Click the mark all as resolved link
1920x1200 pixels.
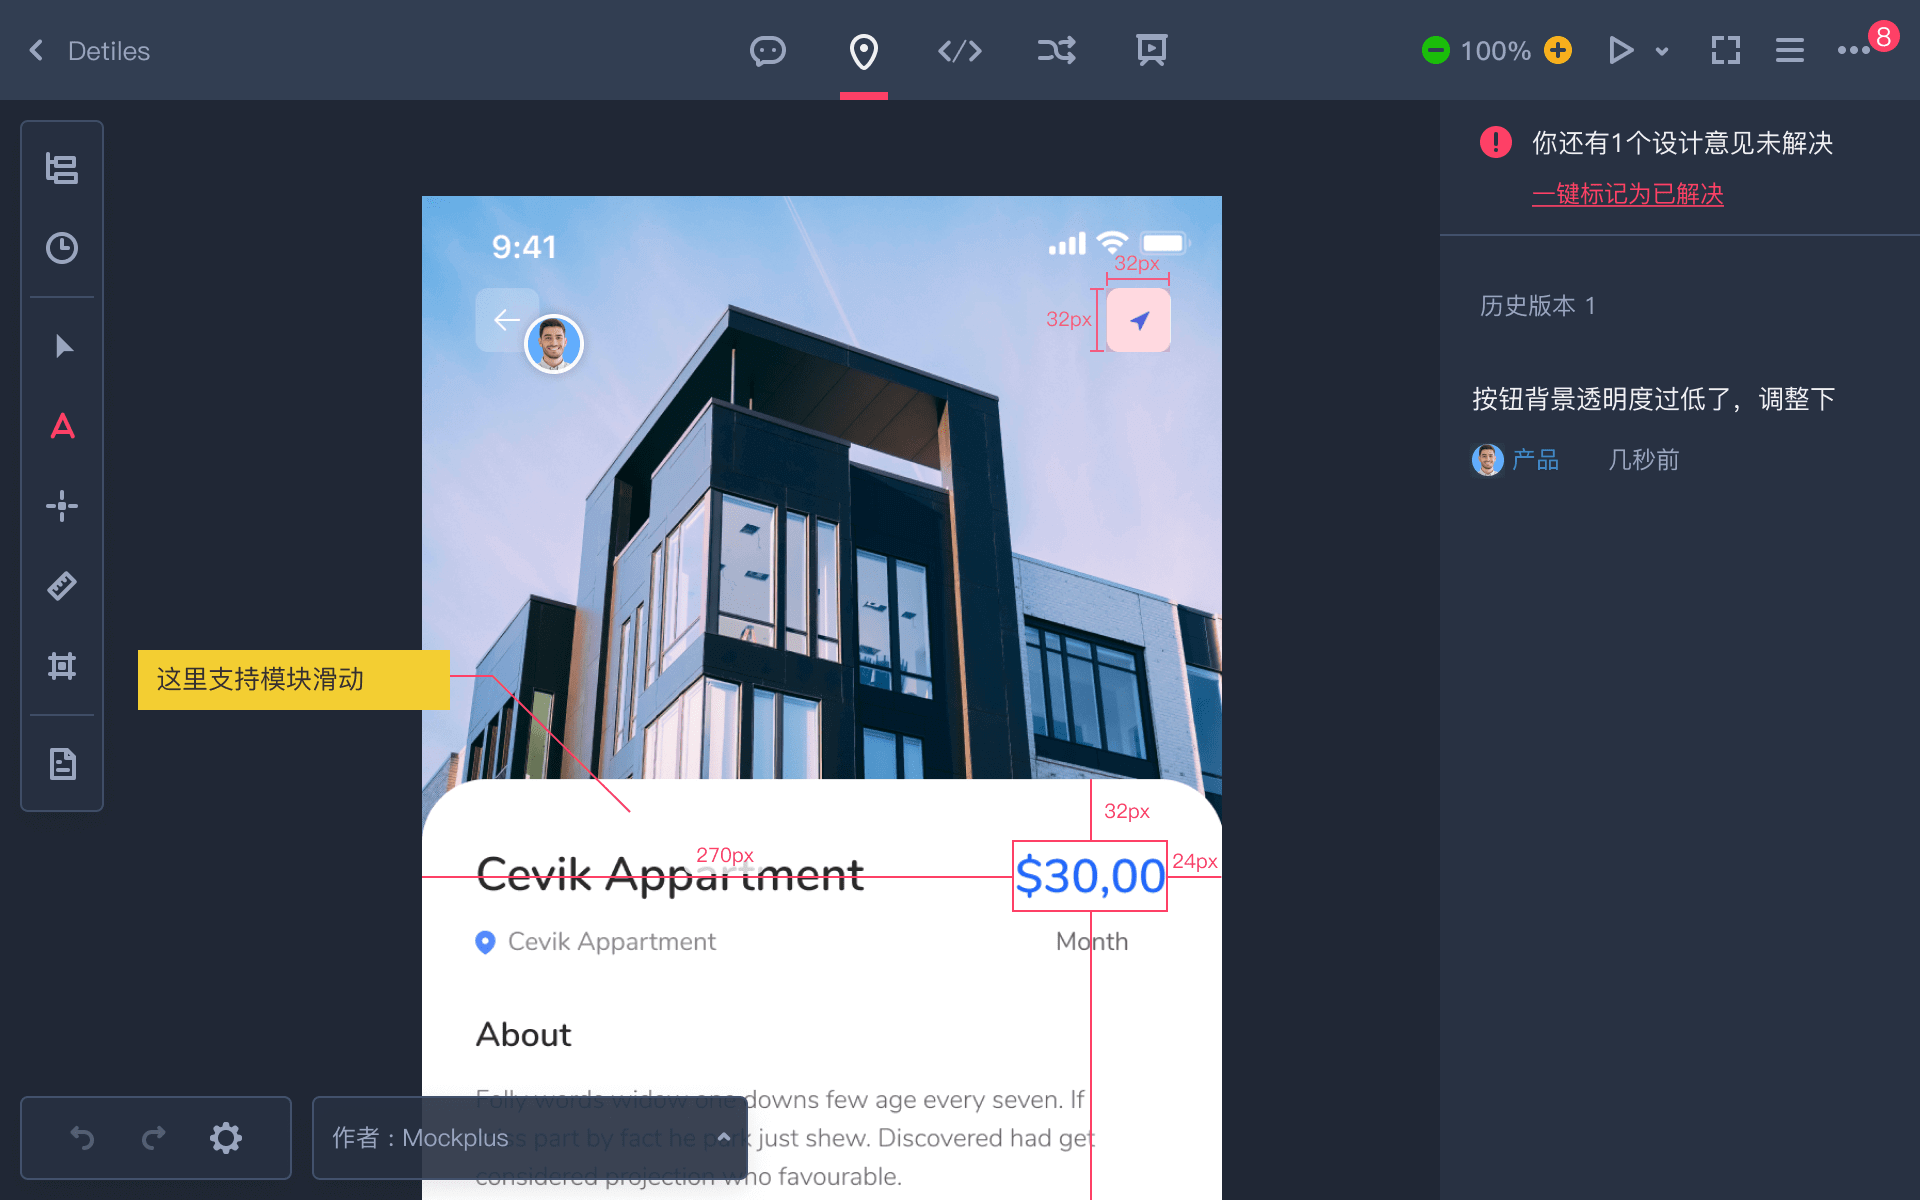[1628, 194]
